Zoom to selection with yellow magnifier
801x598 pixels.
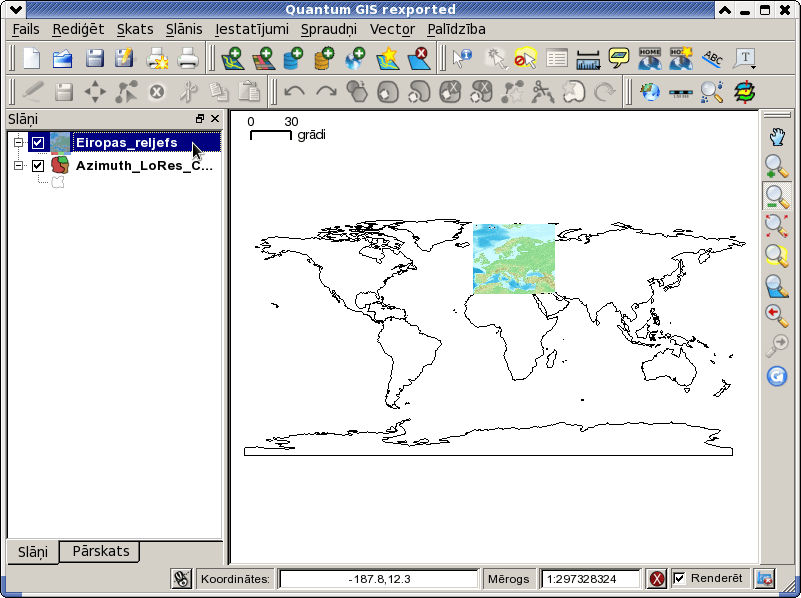click(776, 255)
